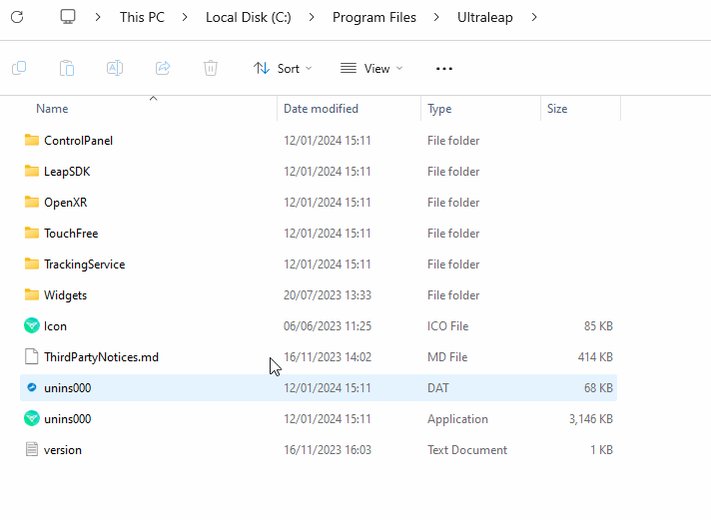Viewport: 711px width, 520px height.
Task: Sort by Type column header
Action: click(x=439, y=109)
